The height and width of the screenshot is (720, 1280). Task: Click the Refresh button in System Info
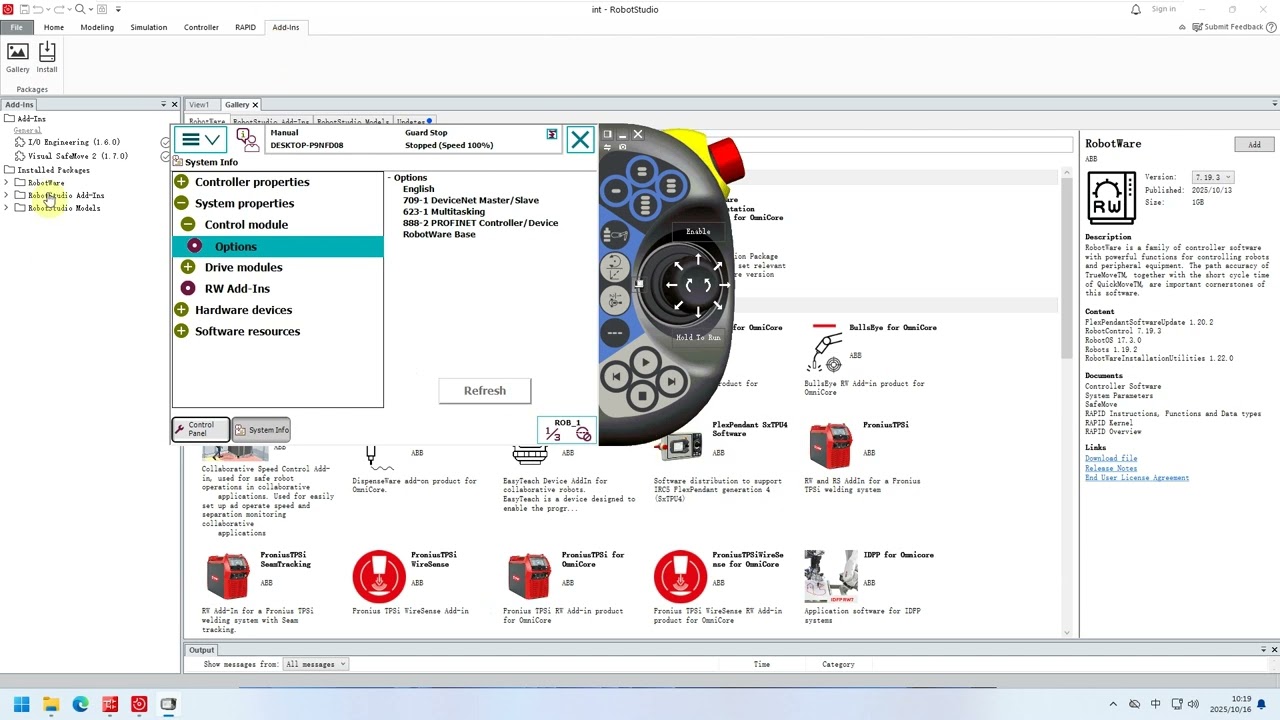pyautogui.click(x=485, y=391)
